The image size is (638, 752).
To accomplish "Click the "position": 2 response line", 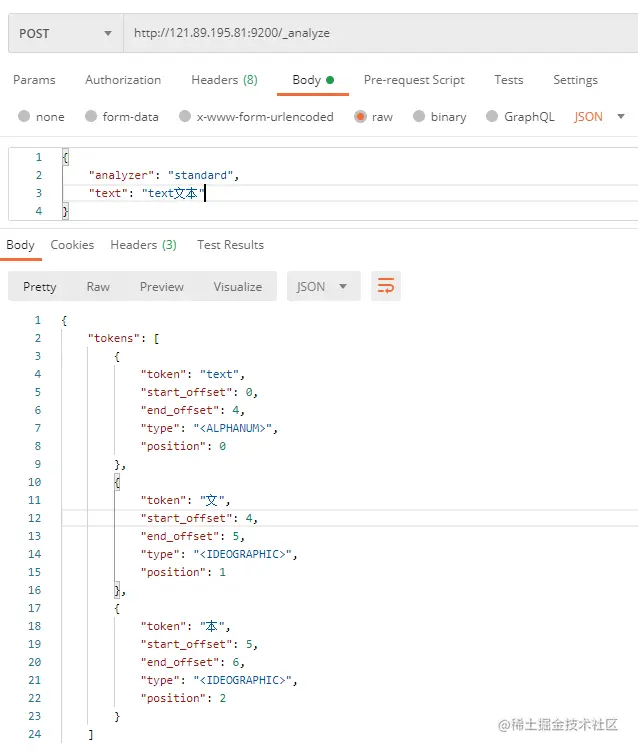I will pyautogui.click(x=183, y=698).
